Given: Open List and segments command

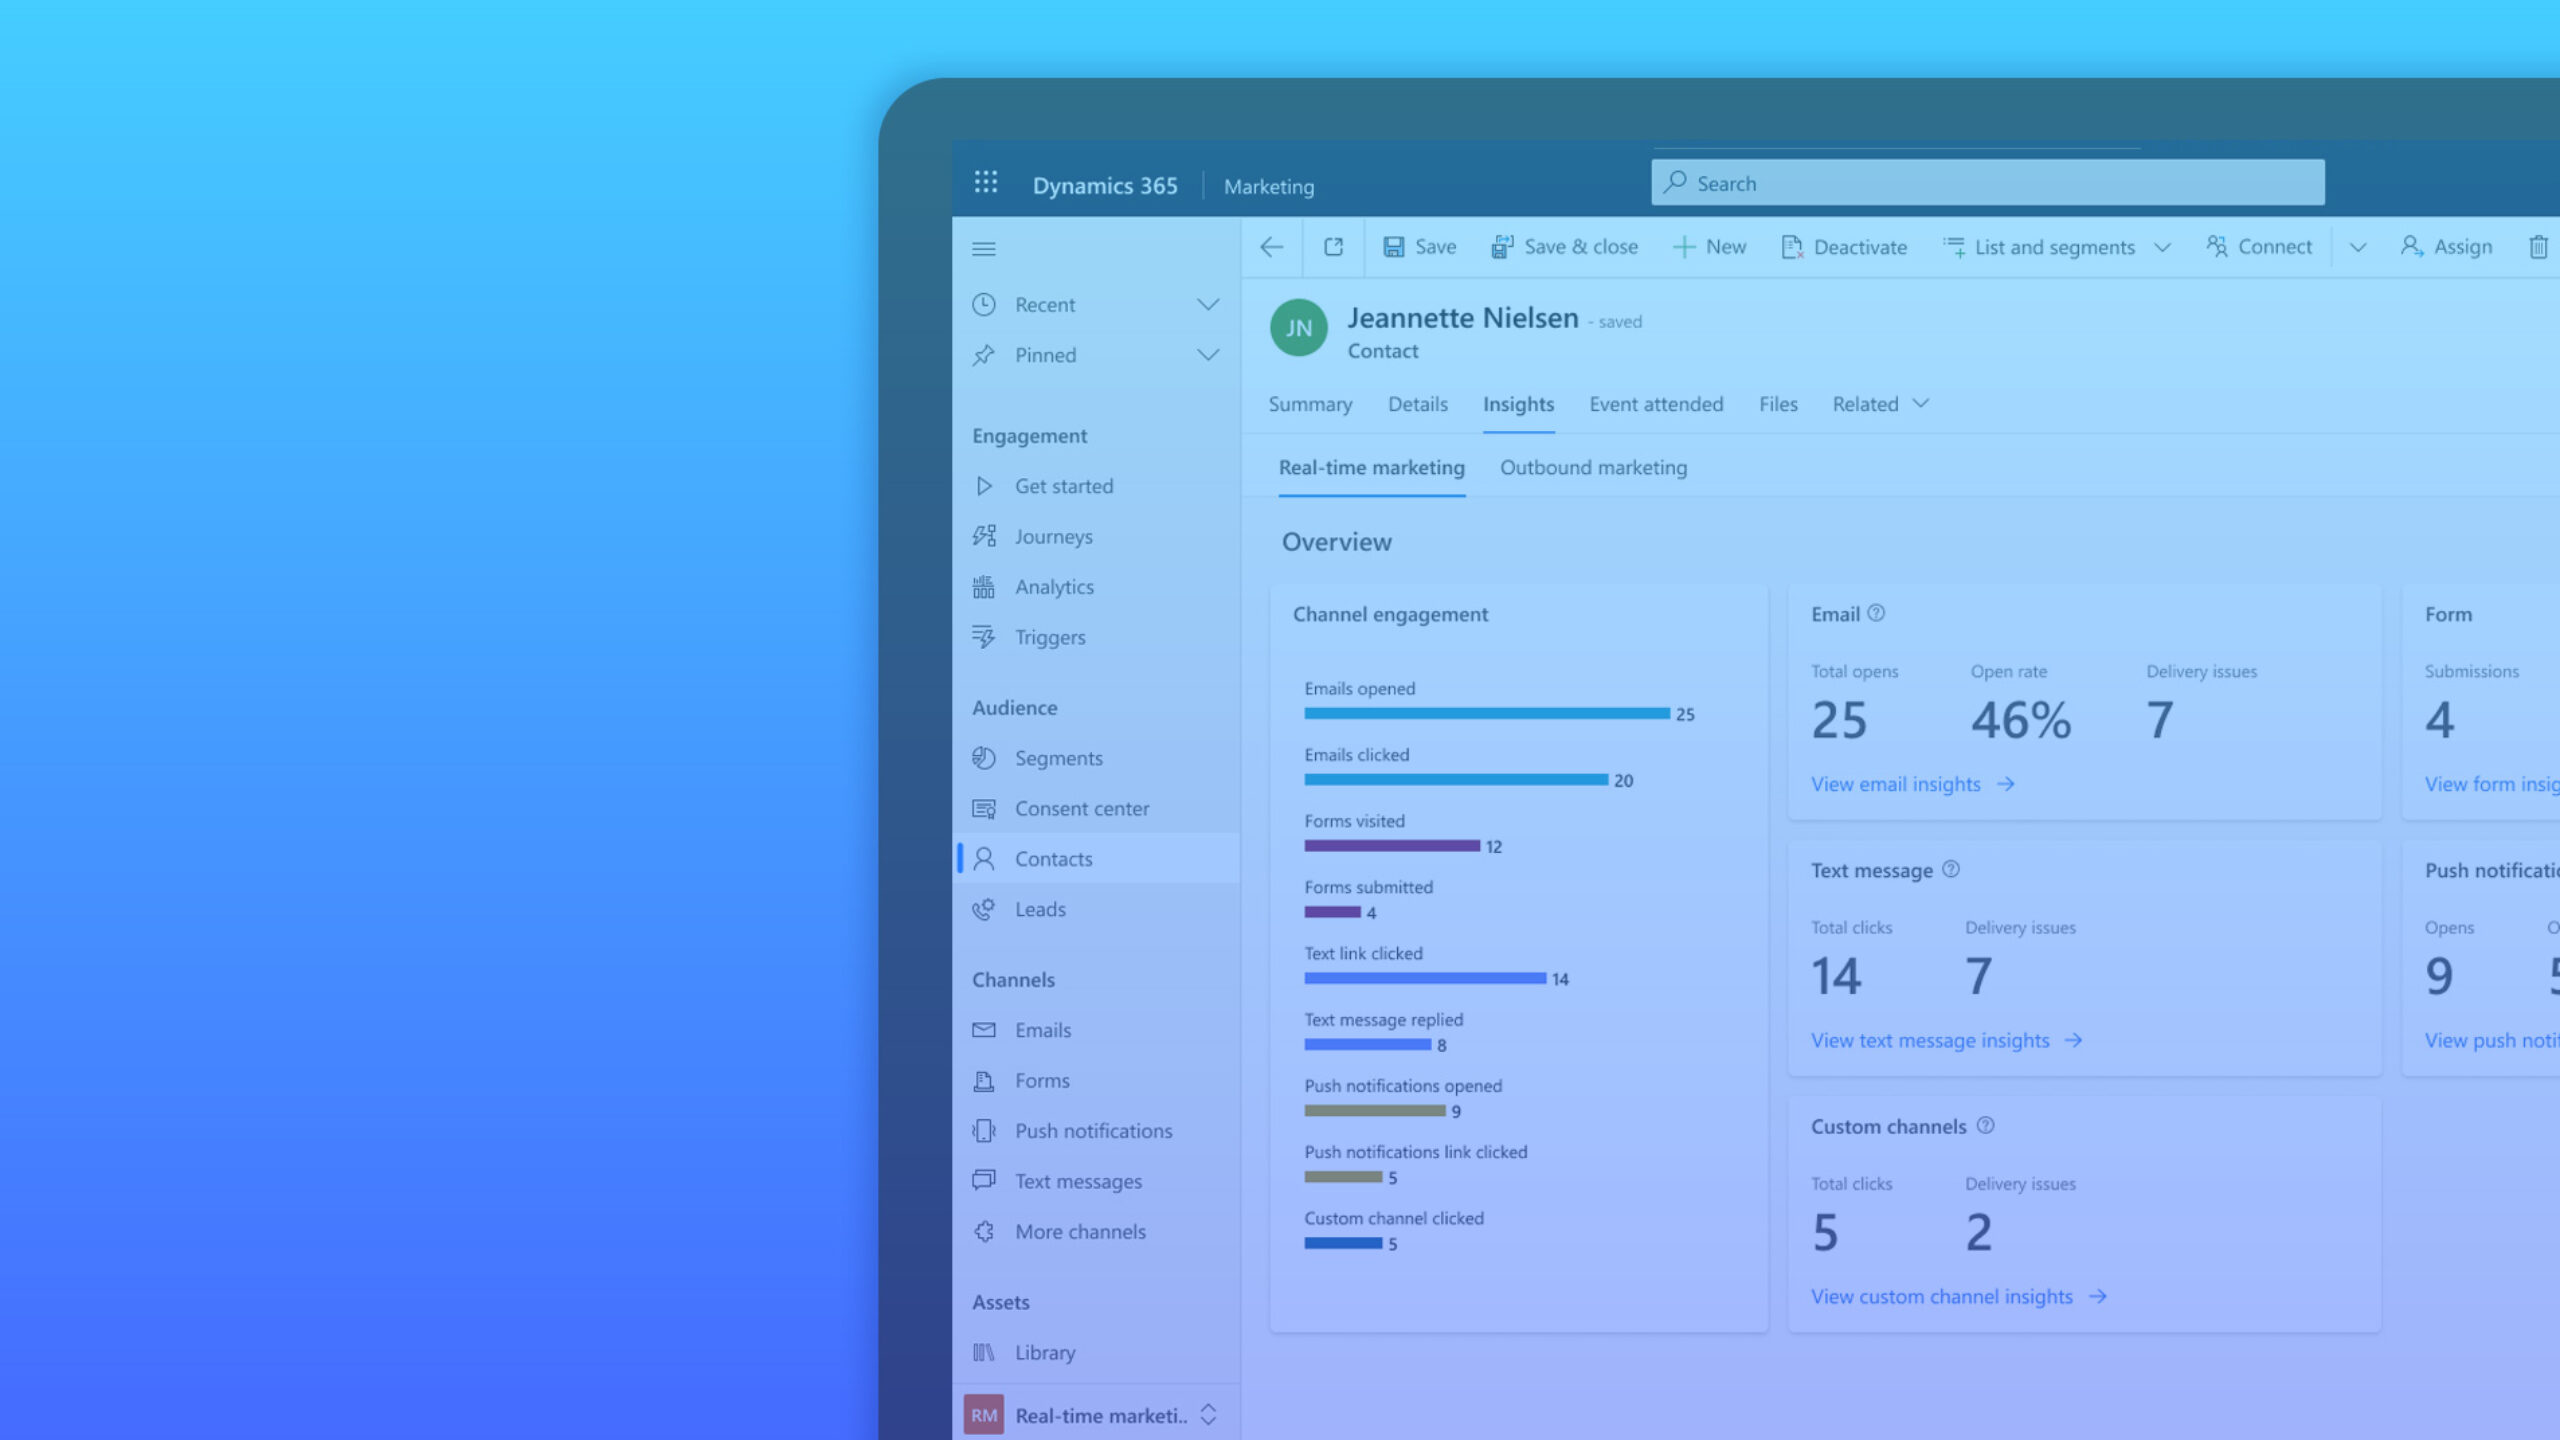Looking at the screenshot, I should [2039, 247].
